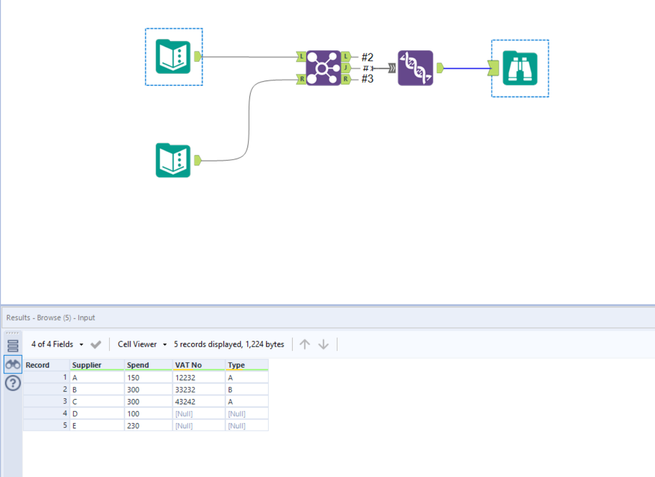Viewport: 655px width, 477px height.
Task: Click top Text Input output anchor
Action: [x=198, y=56]
